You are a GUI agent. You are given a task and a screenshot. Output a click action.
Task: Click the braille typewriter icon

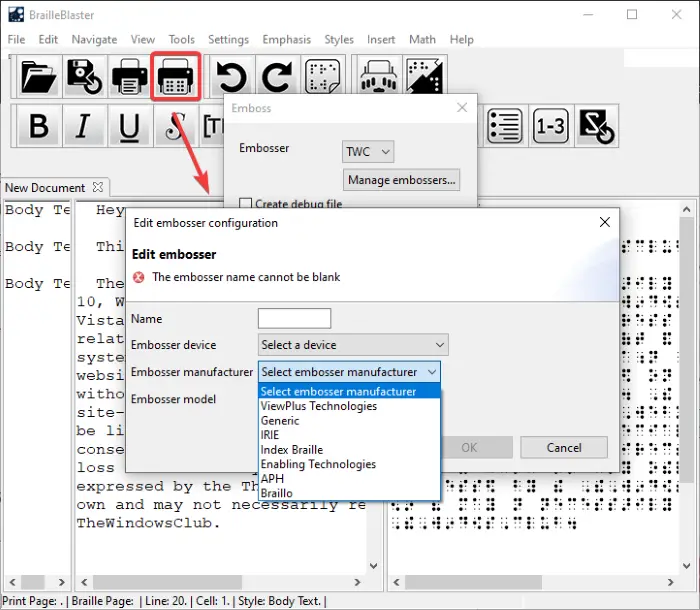click(x=379, y=76)
